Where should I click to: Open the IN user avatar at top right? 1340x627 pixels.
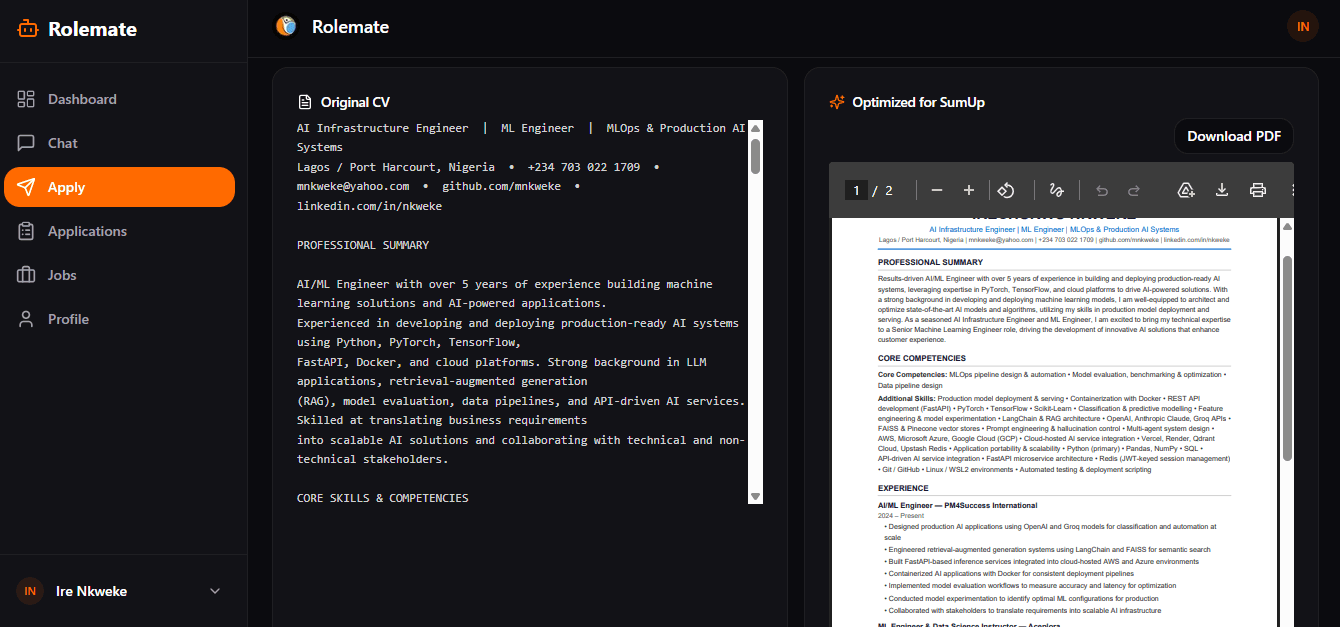tap(1303, 27)
